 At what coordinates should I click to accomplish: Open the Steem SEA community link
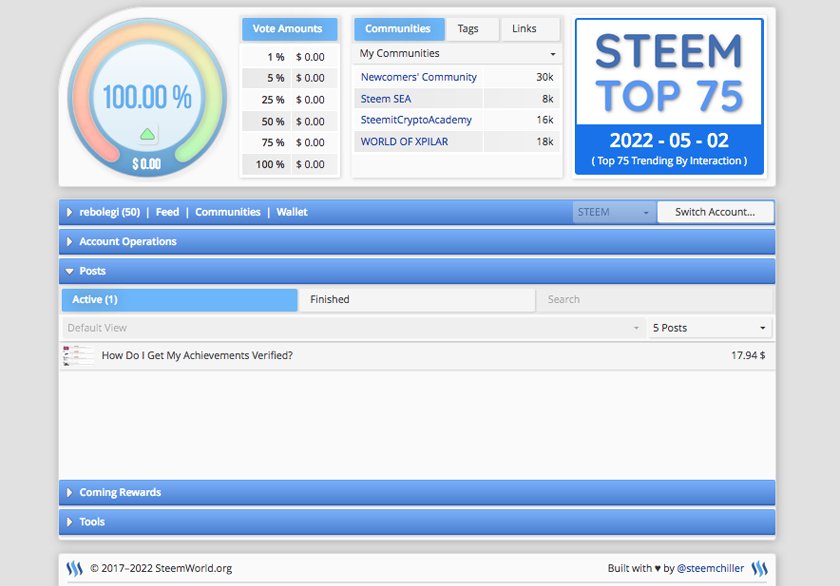click(386, 99)
